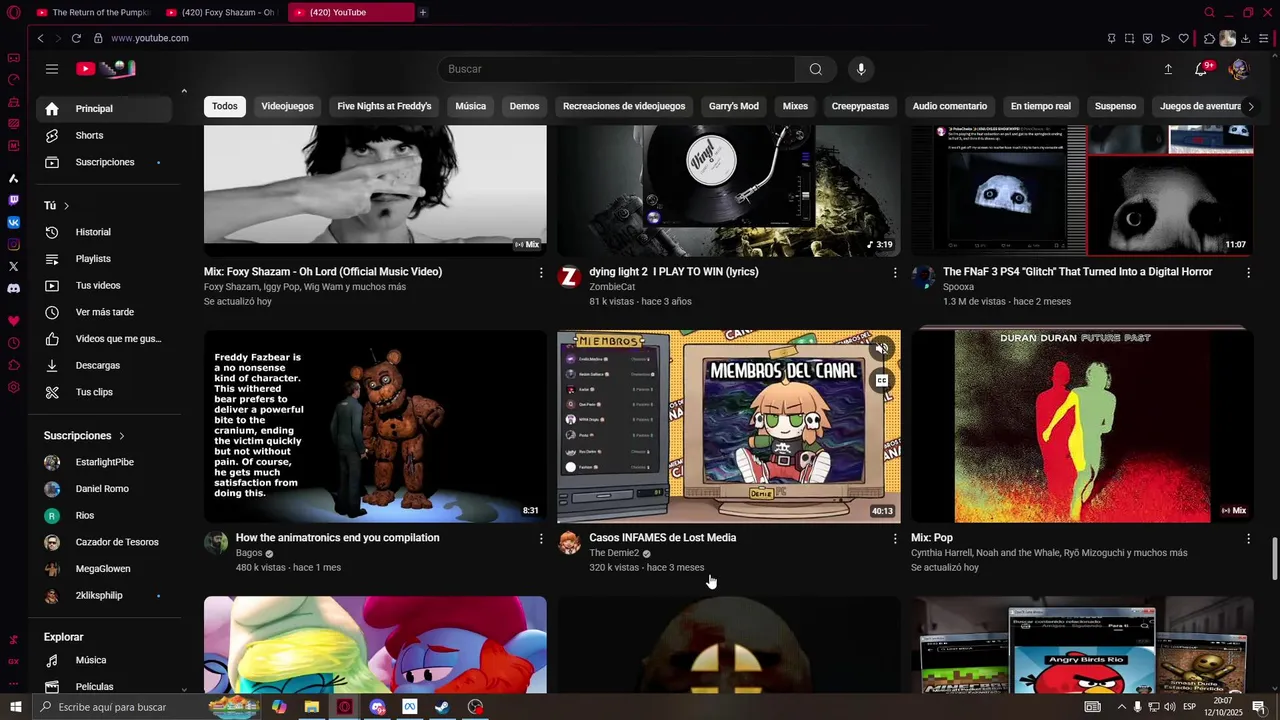Open Steam from the taskbar
Viewport: 1280px width, 720px height.
pyautogui.click(x=441, y=707)
